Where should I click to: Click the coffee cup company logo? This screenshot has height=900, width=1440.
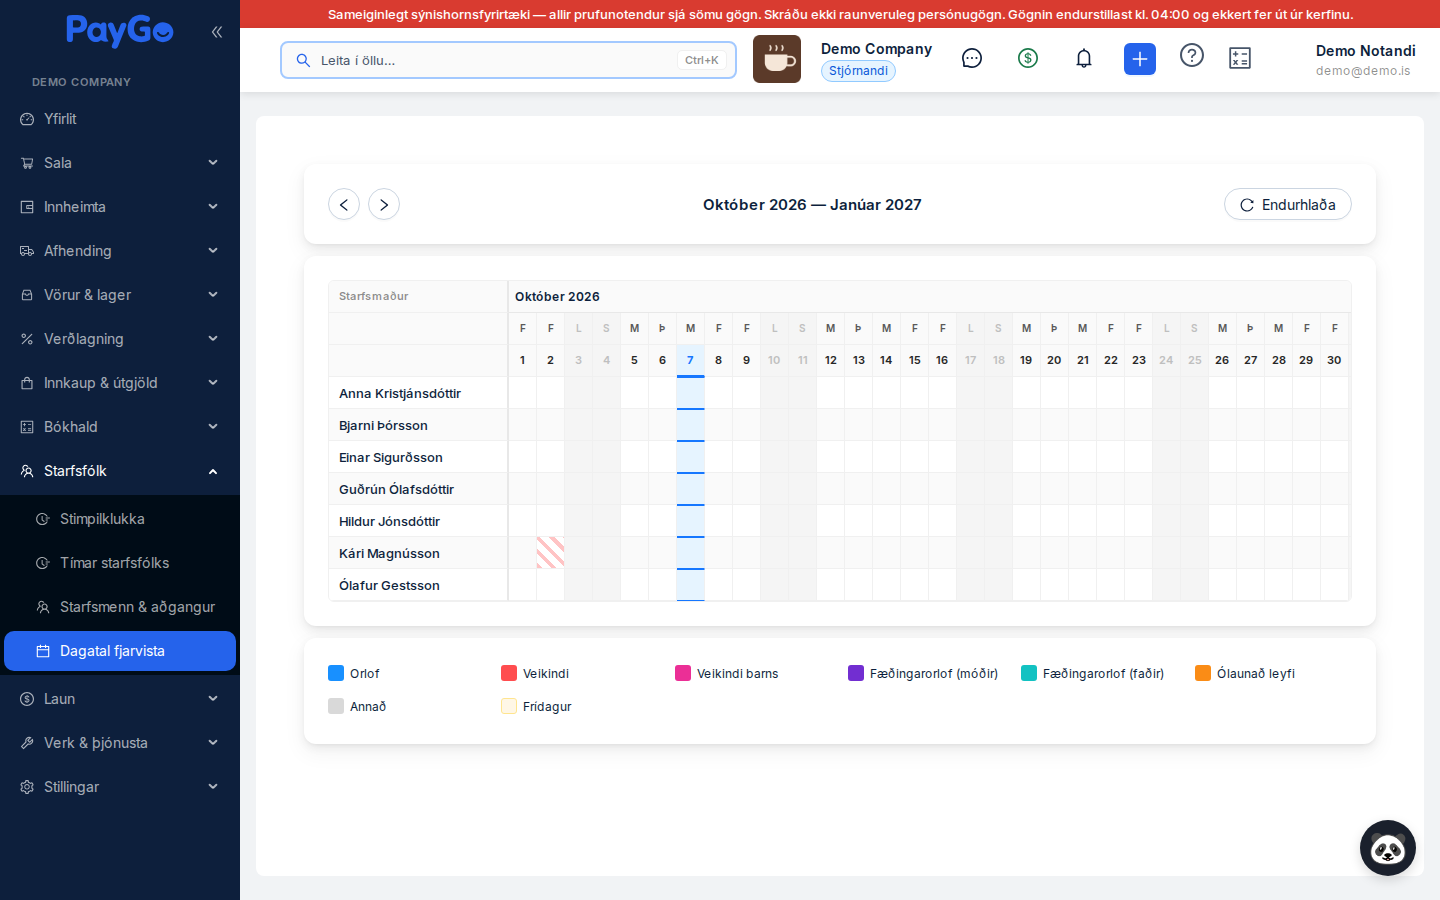click(777, 59)
